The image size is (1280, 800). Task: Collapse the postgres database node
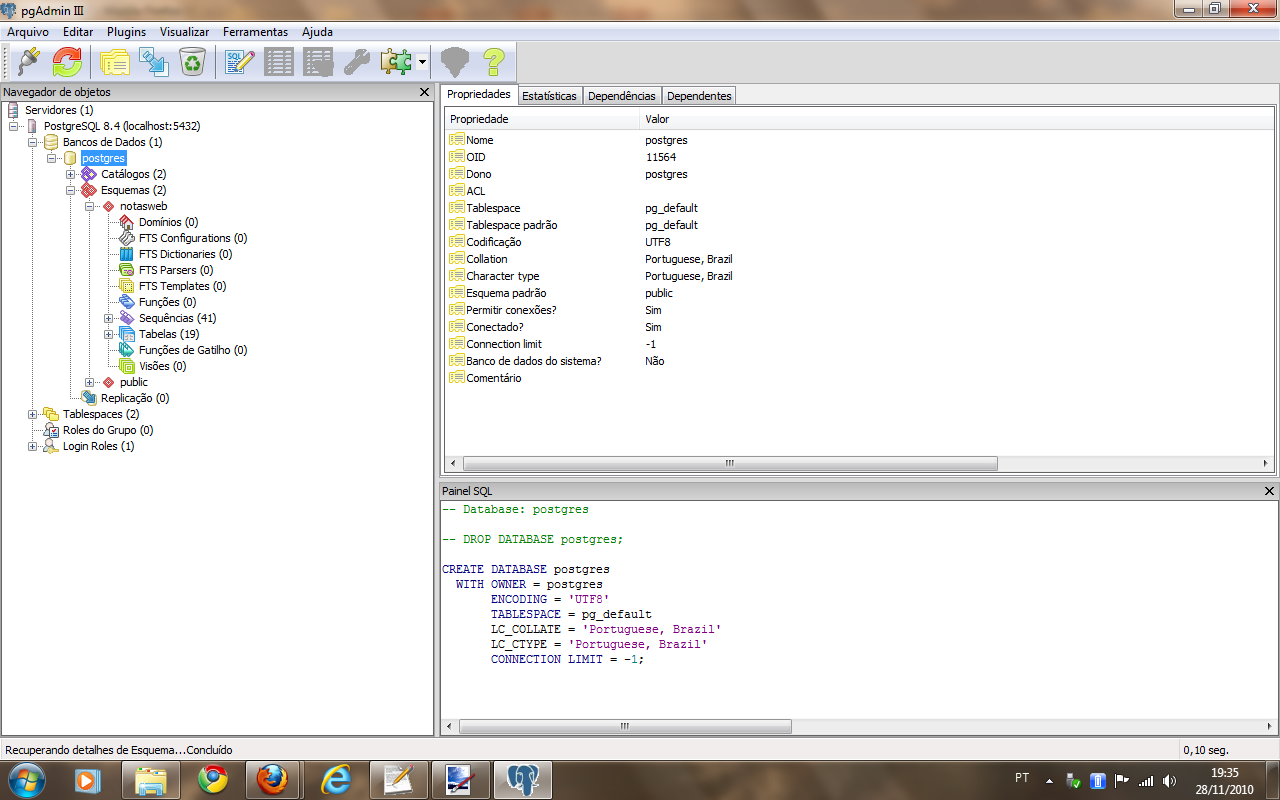[52, 158]
